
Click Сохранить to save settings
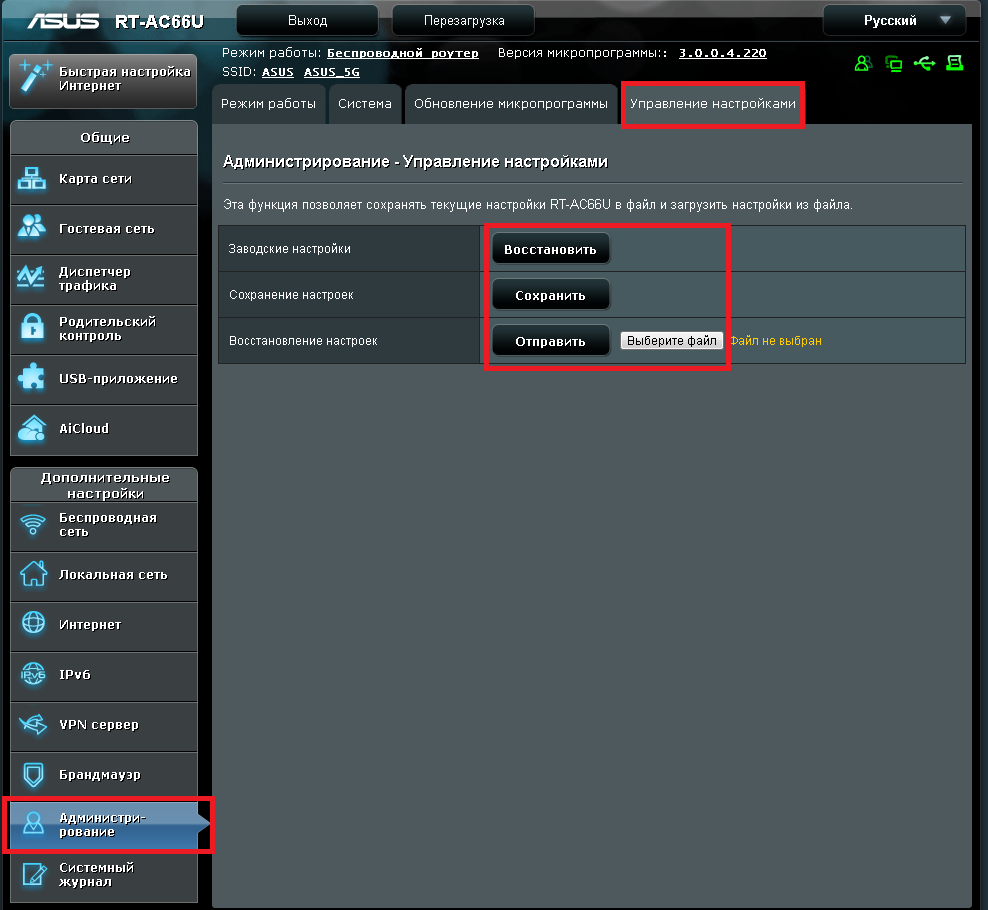point(550,295)
